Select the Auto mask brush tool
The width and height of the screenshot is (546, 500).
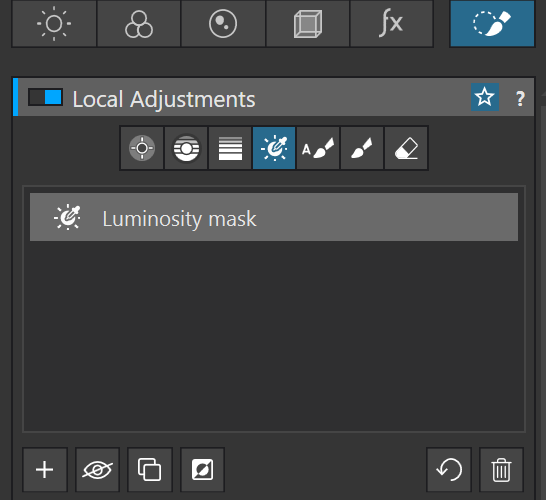pos(318,148)
